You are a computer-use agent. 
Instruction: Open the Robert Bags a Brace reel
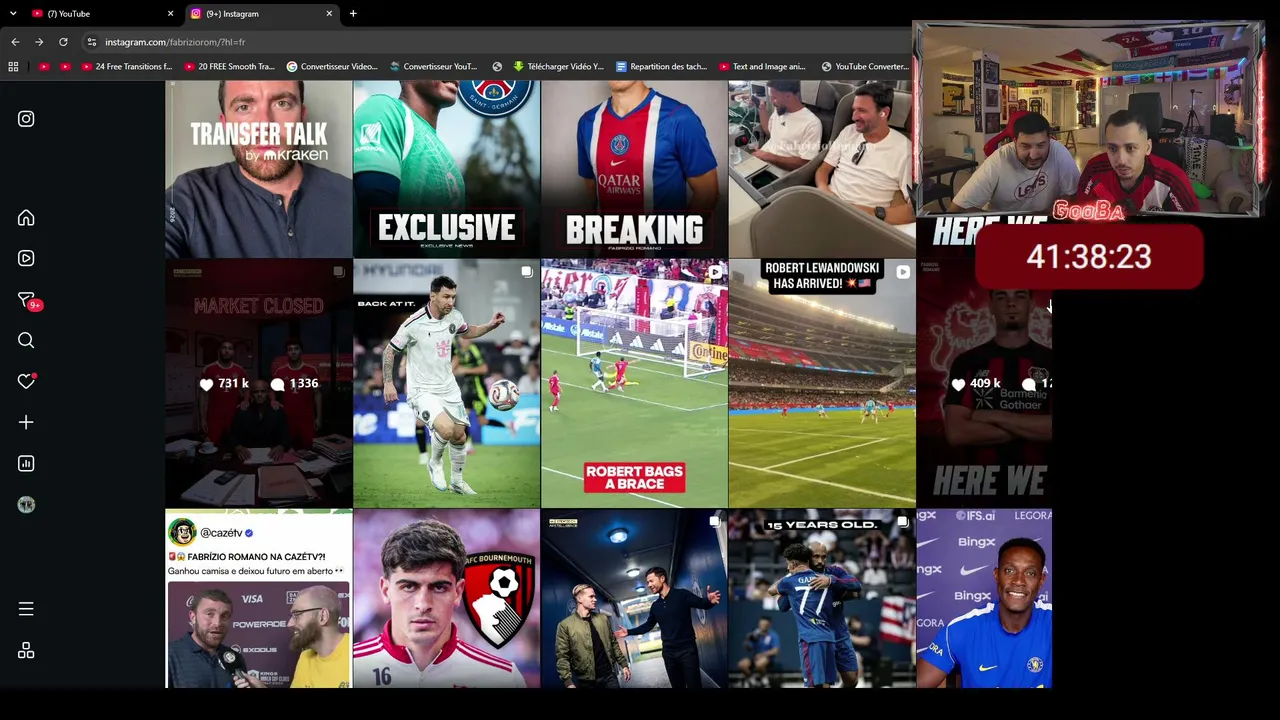point(634,383)
